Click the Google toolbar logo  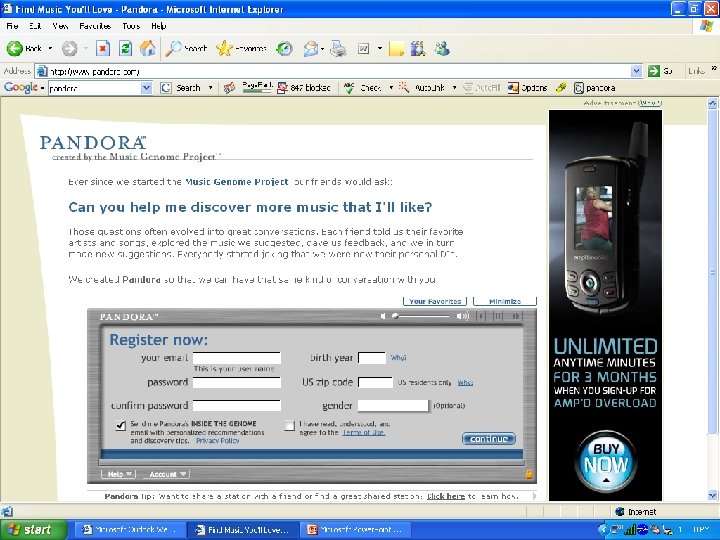tap(21, 87)
